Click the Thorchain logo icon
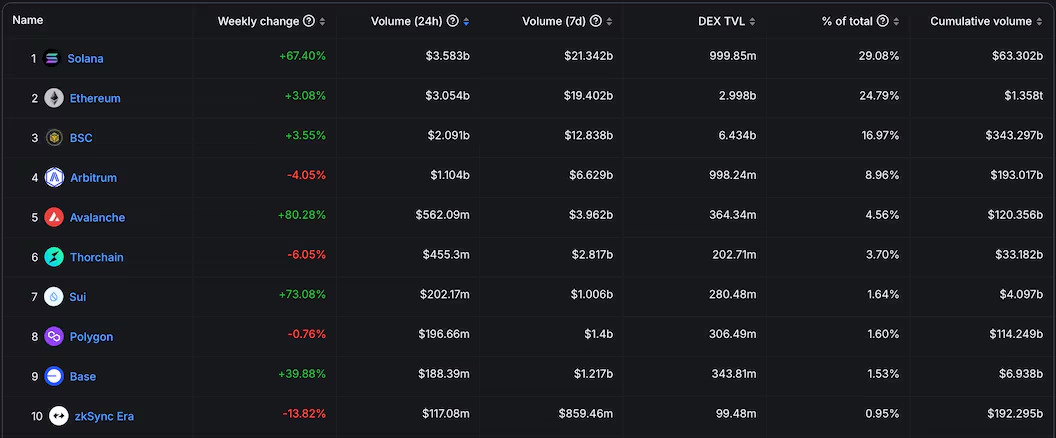The image size is (1056, 438). [54, 257]
